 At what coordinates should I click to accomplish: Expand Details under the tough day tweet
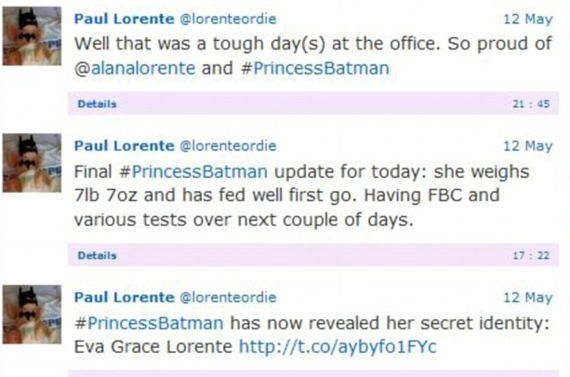pyautogui.click(x=97, y=104)
